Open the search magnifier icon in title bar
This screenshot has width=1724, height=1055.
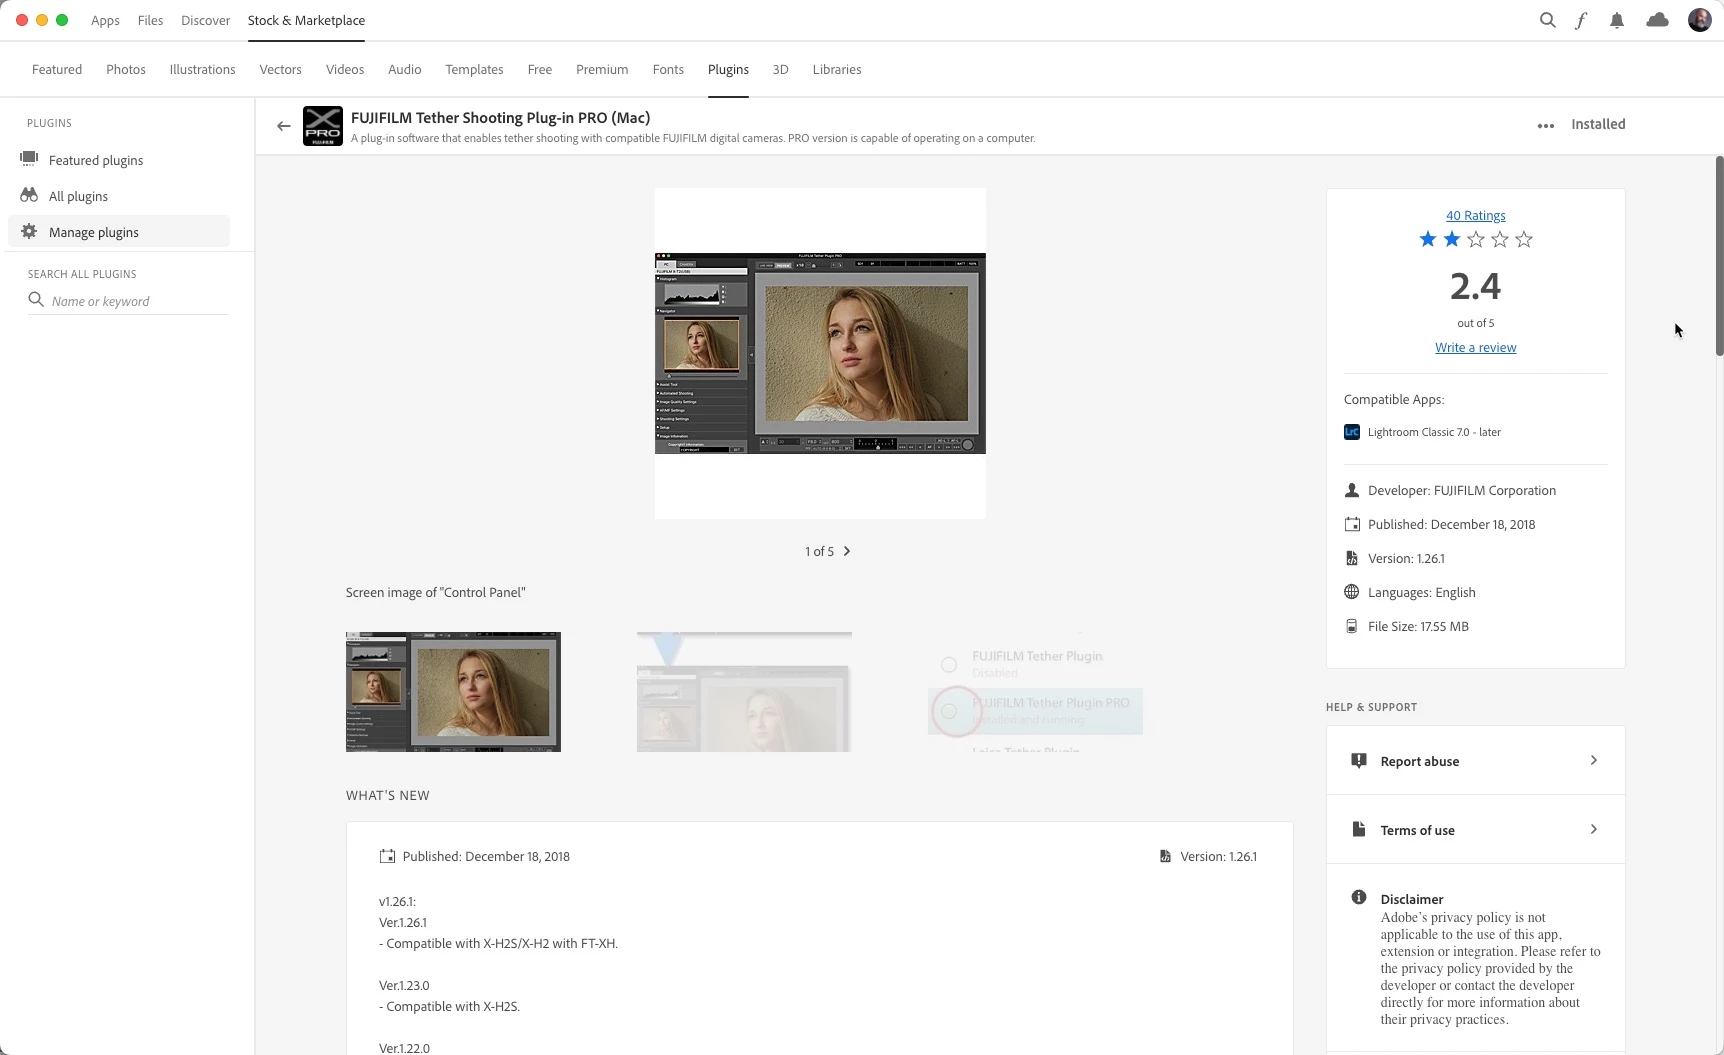coord(1547,20)
